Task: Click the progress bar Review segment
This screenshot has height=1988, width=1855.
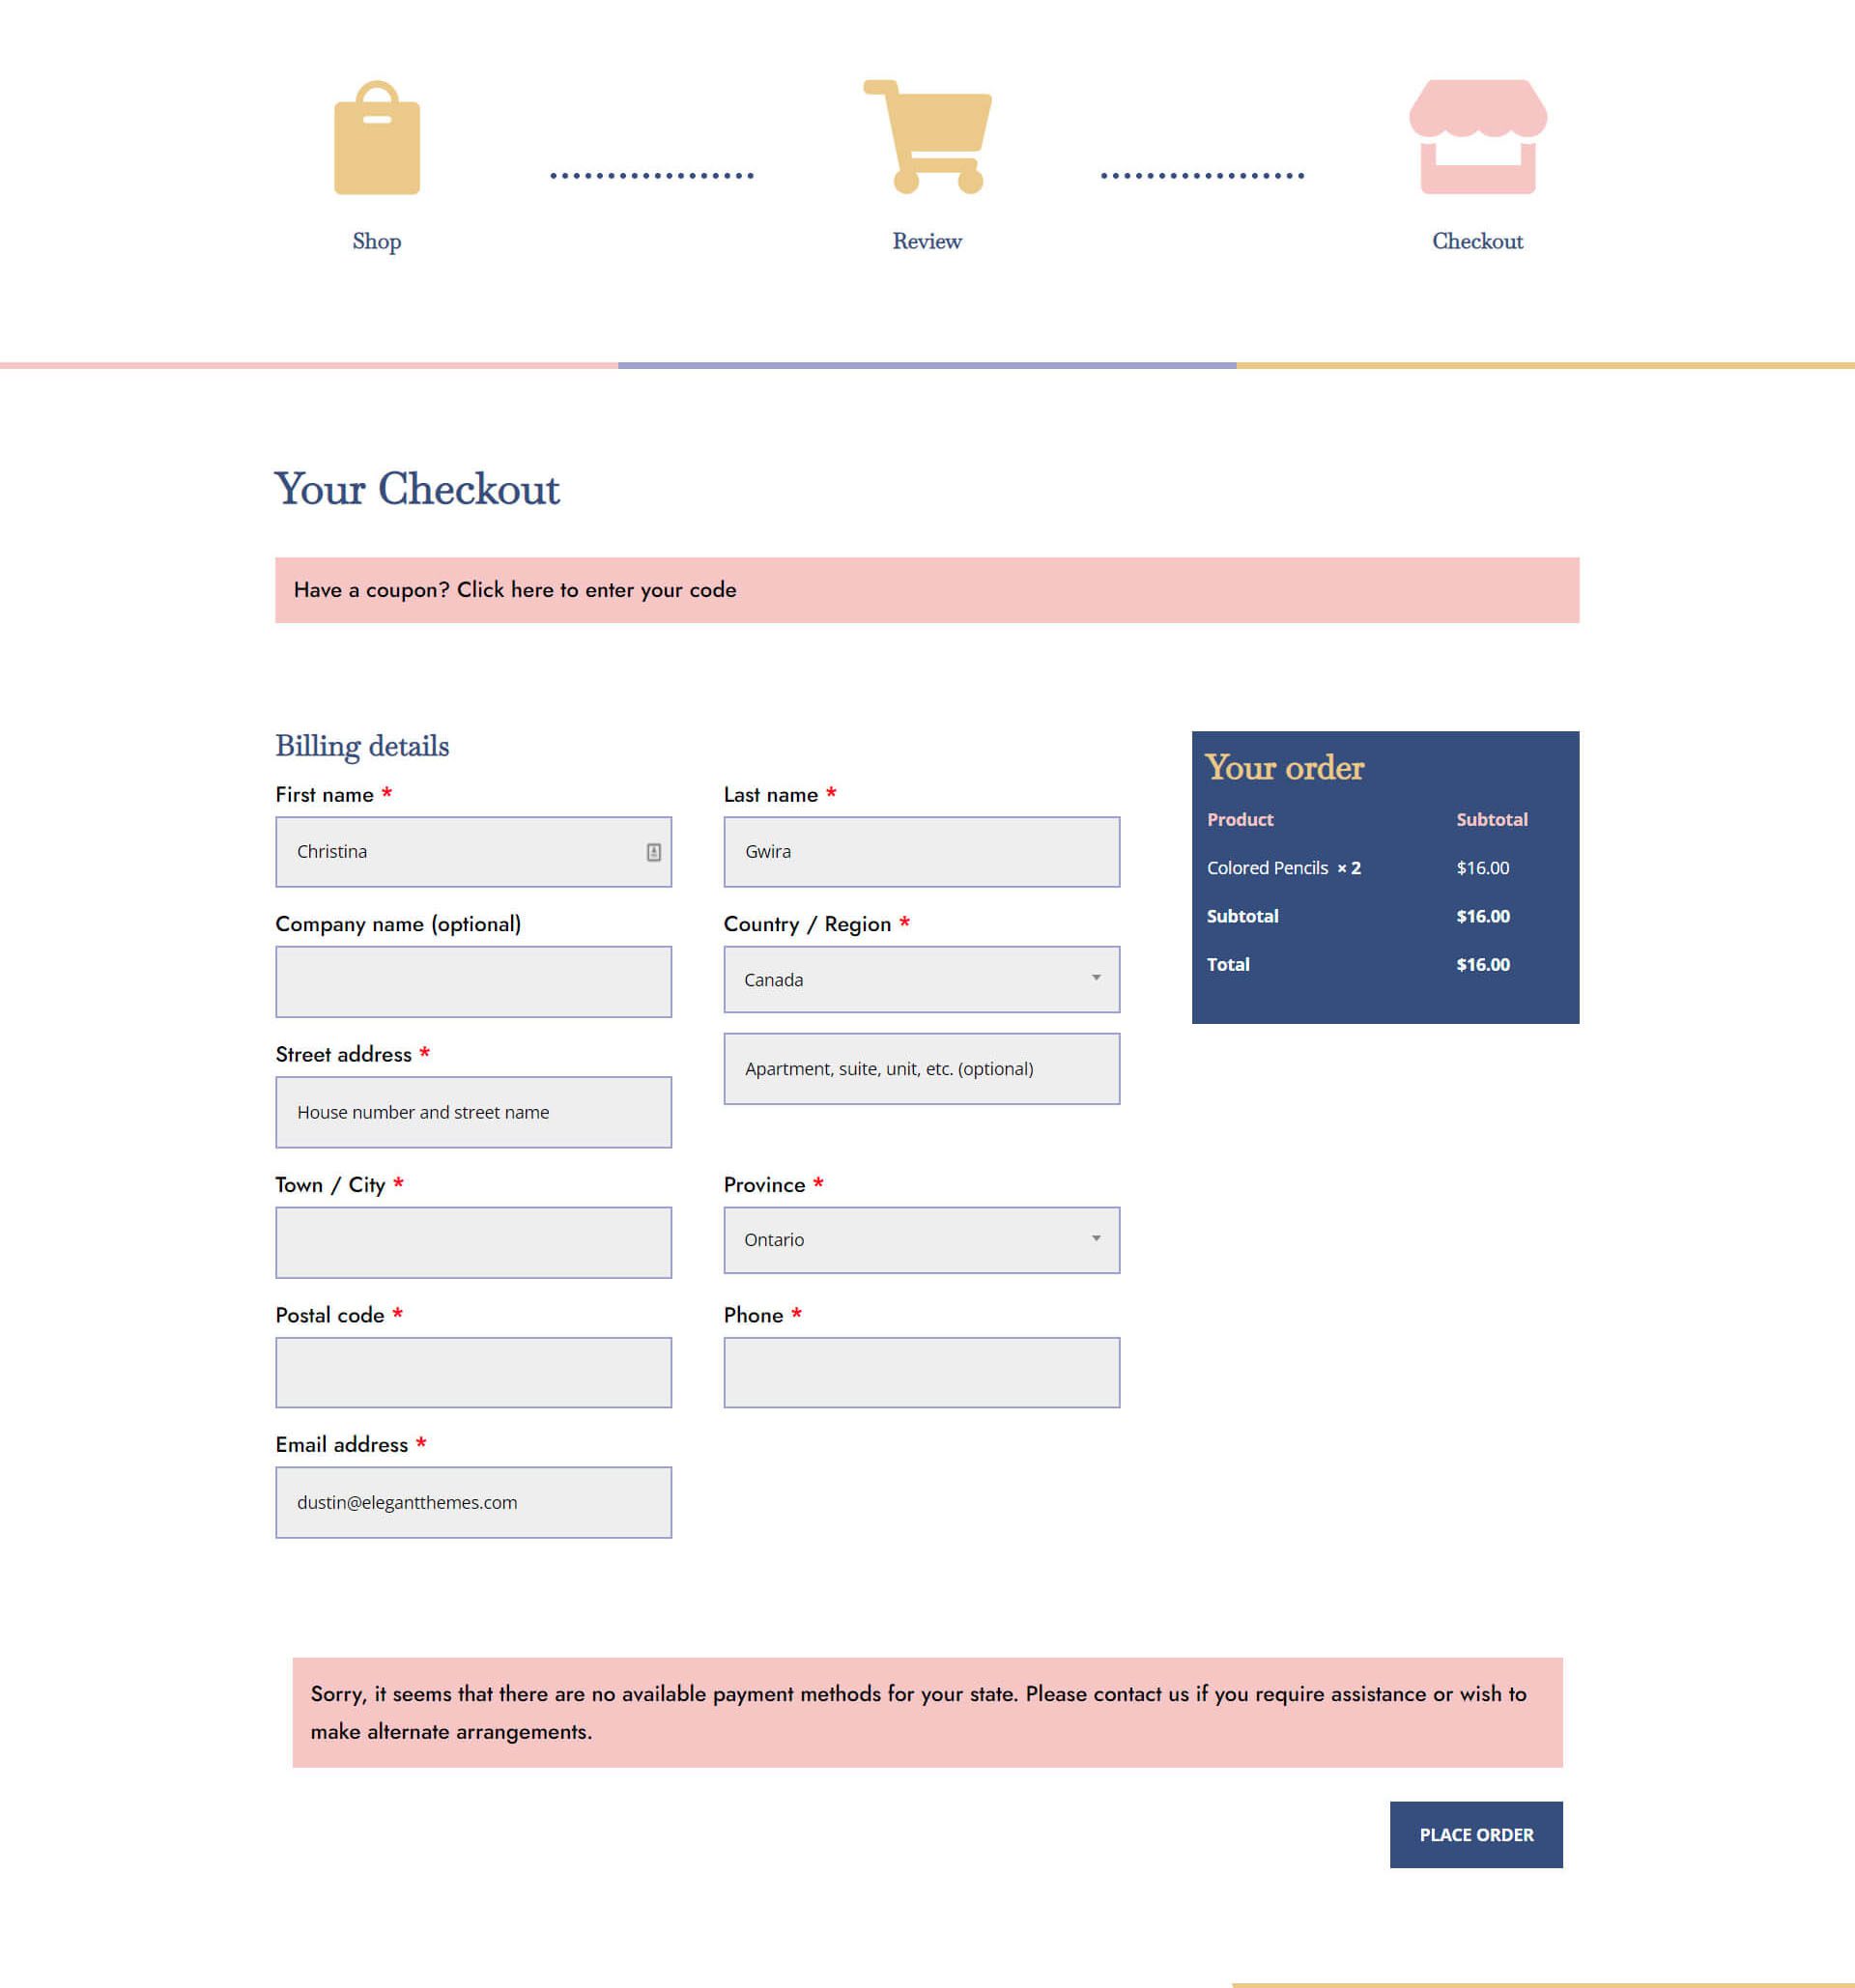Action: coord(927,165)
